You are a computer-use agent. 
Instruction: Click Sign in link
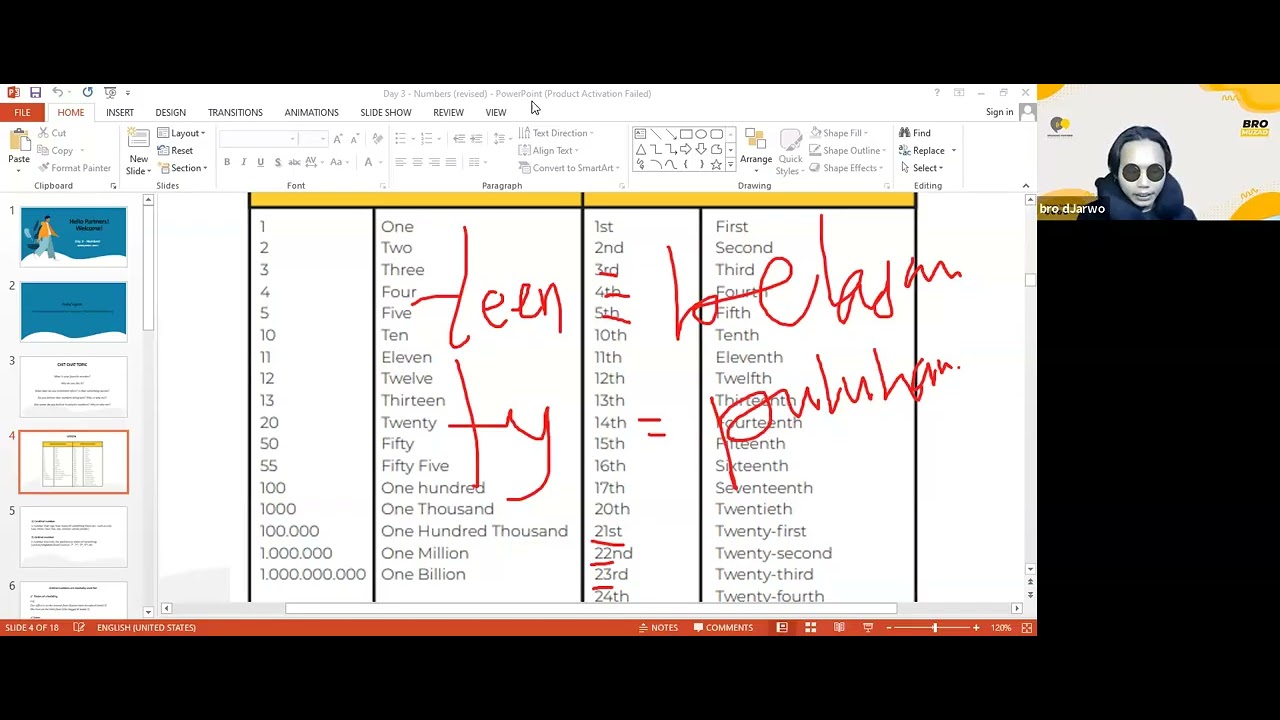click(x=999, y=112)
